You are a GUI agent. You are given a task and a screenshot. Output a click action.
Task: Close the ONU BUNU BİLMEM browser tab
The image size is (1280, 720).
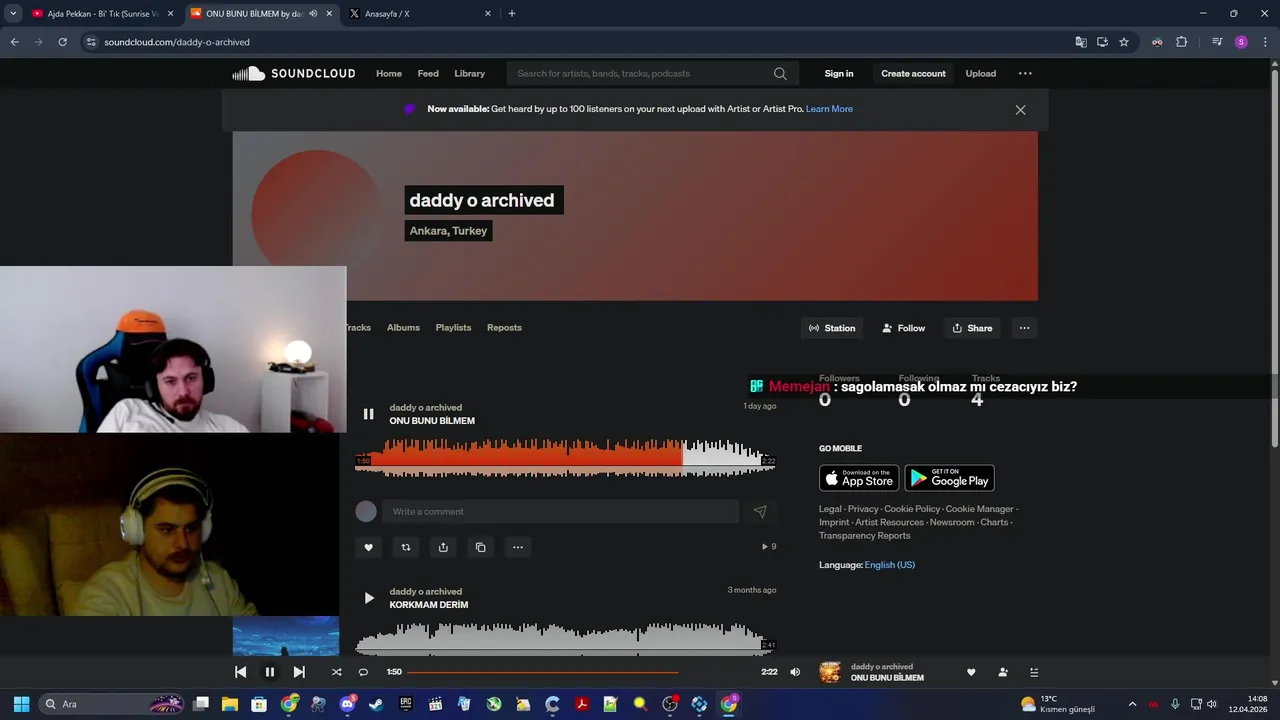tap(329, 14)
